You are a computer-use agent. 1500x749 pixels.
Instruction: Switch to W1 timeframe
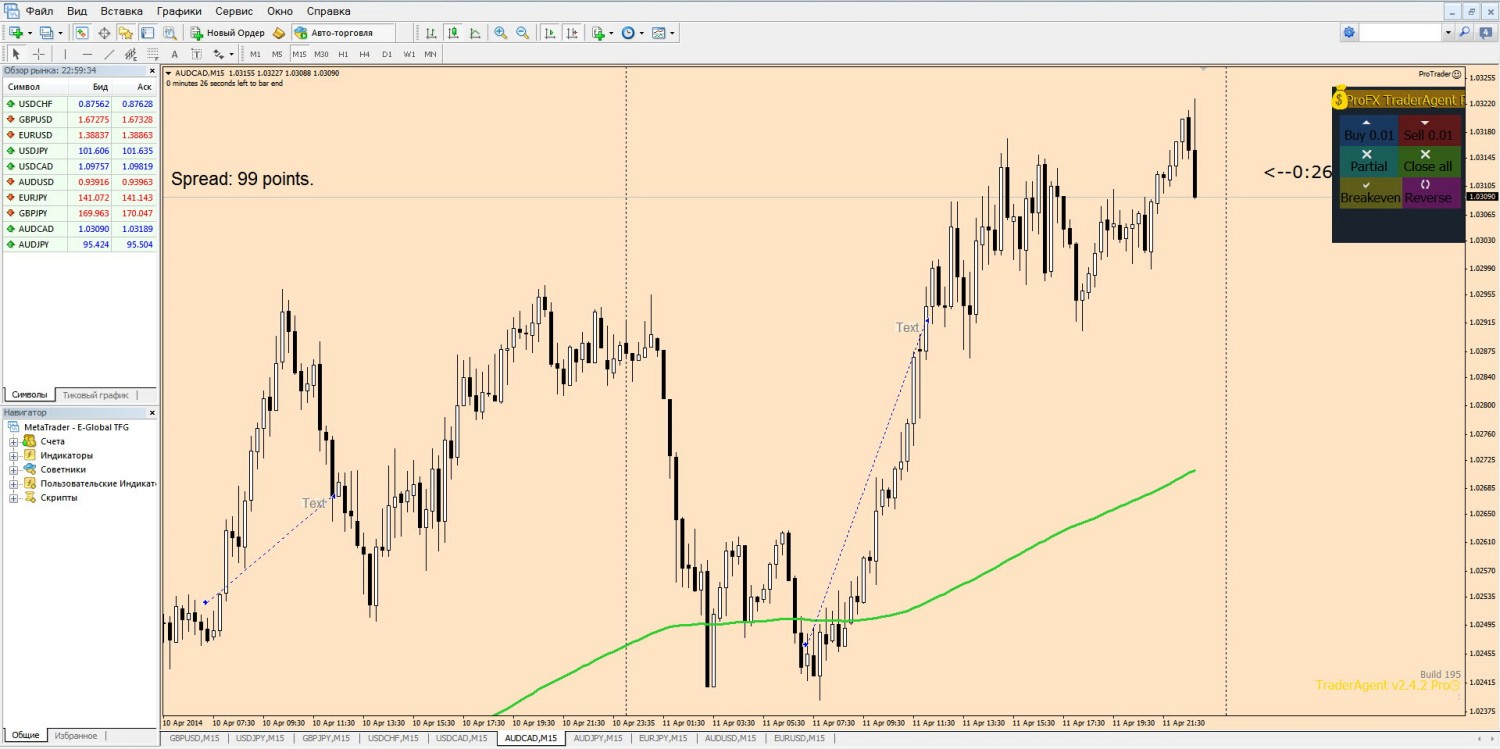tap(410, 54)
